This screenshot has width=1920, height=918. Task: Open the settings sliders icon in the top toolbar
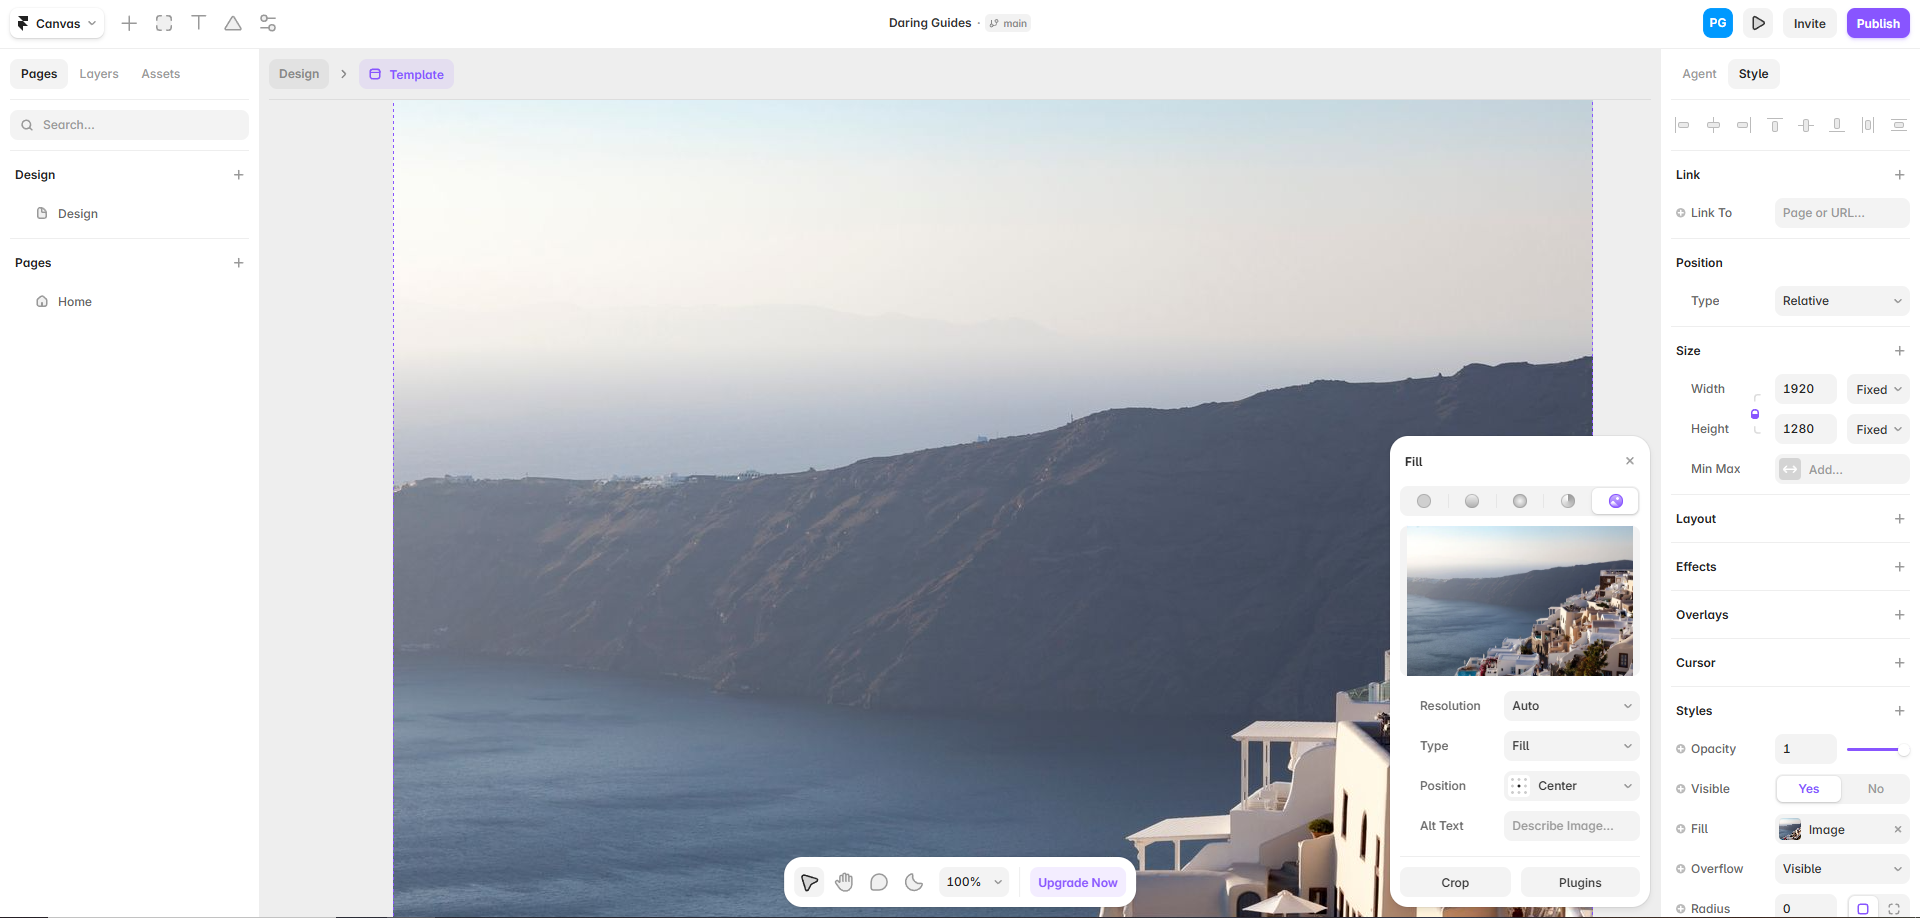(x=268, y=23)
